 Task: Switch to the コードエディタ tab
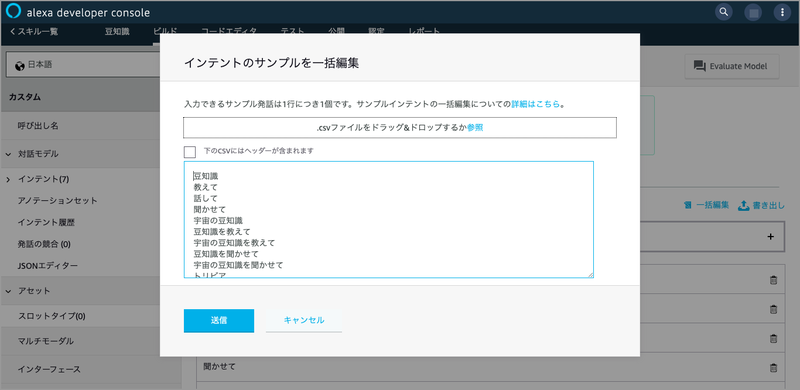tap(229, 31)
